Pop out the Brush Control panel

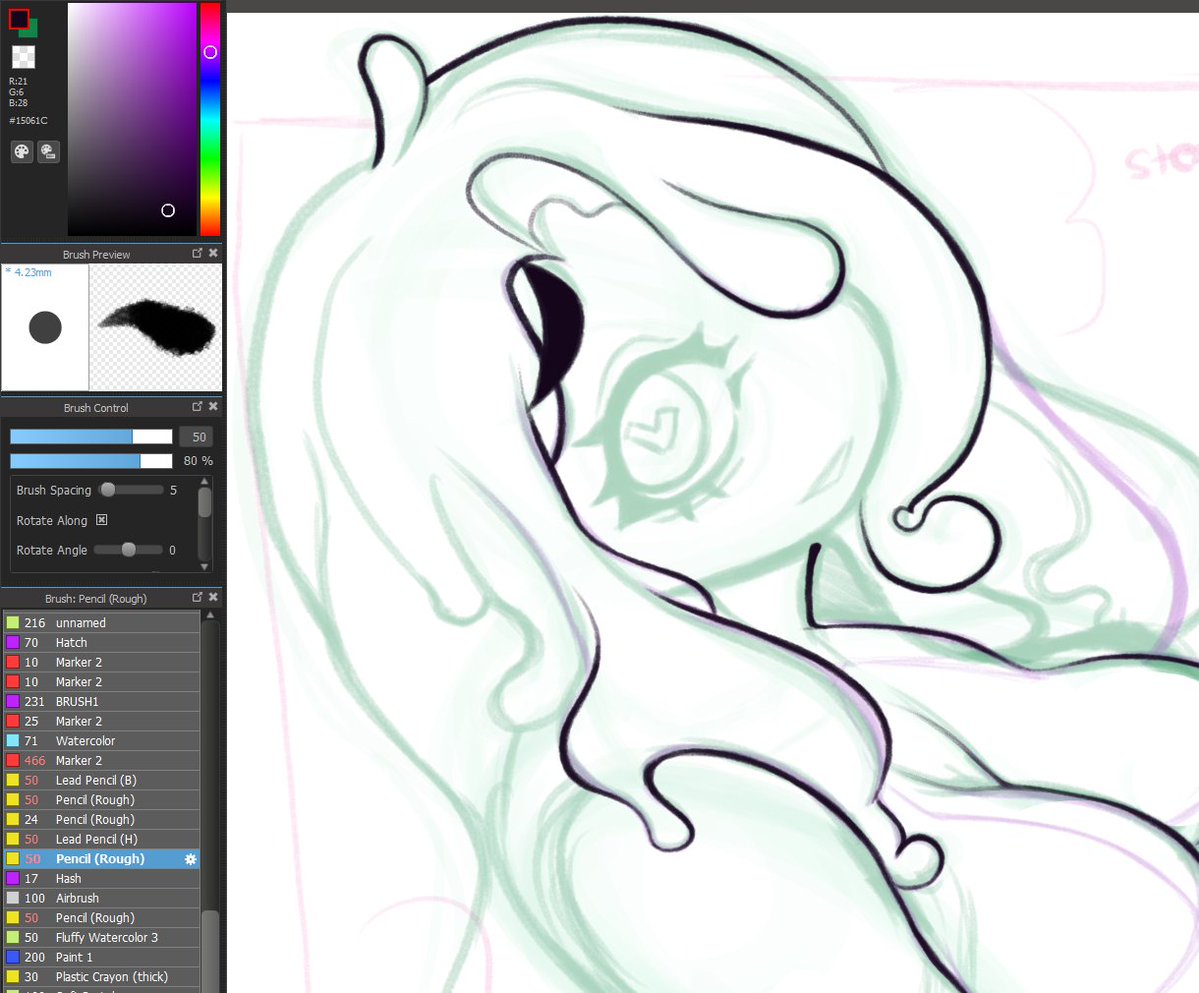pos(197,407)
